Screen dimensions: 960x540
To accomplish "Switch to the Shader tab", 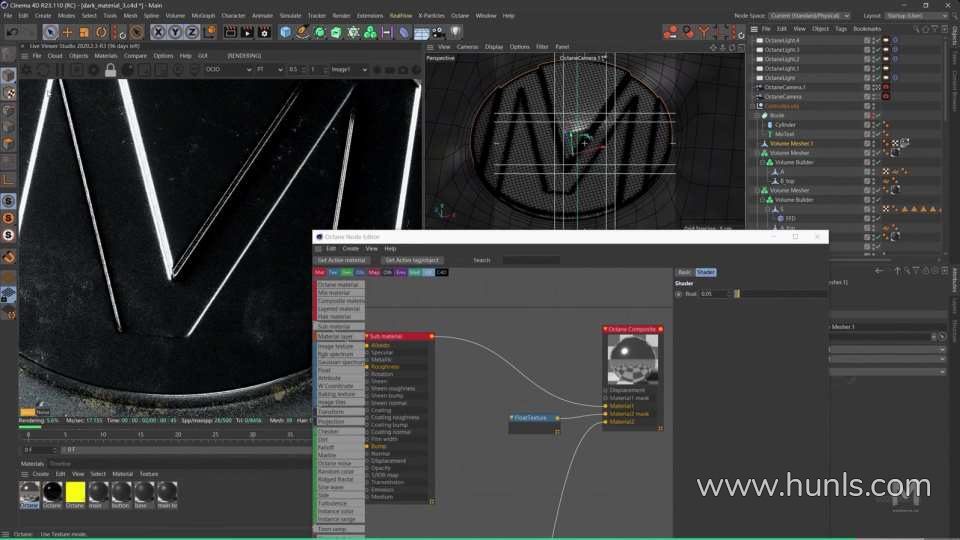I will (x=705, y=272).
